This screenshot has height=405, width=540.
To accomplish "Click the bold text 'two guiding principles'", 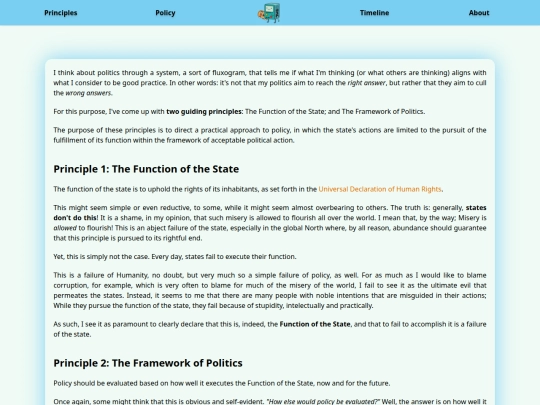I will pos(205,112).
